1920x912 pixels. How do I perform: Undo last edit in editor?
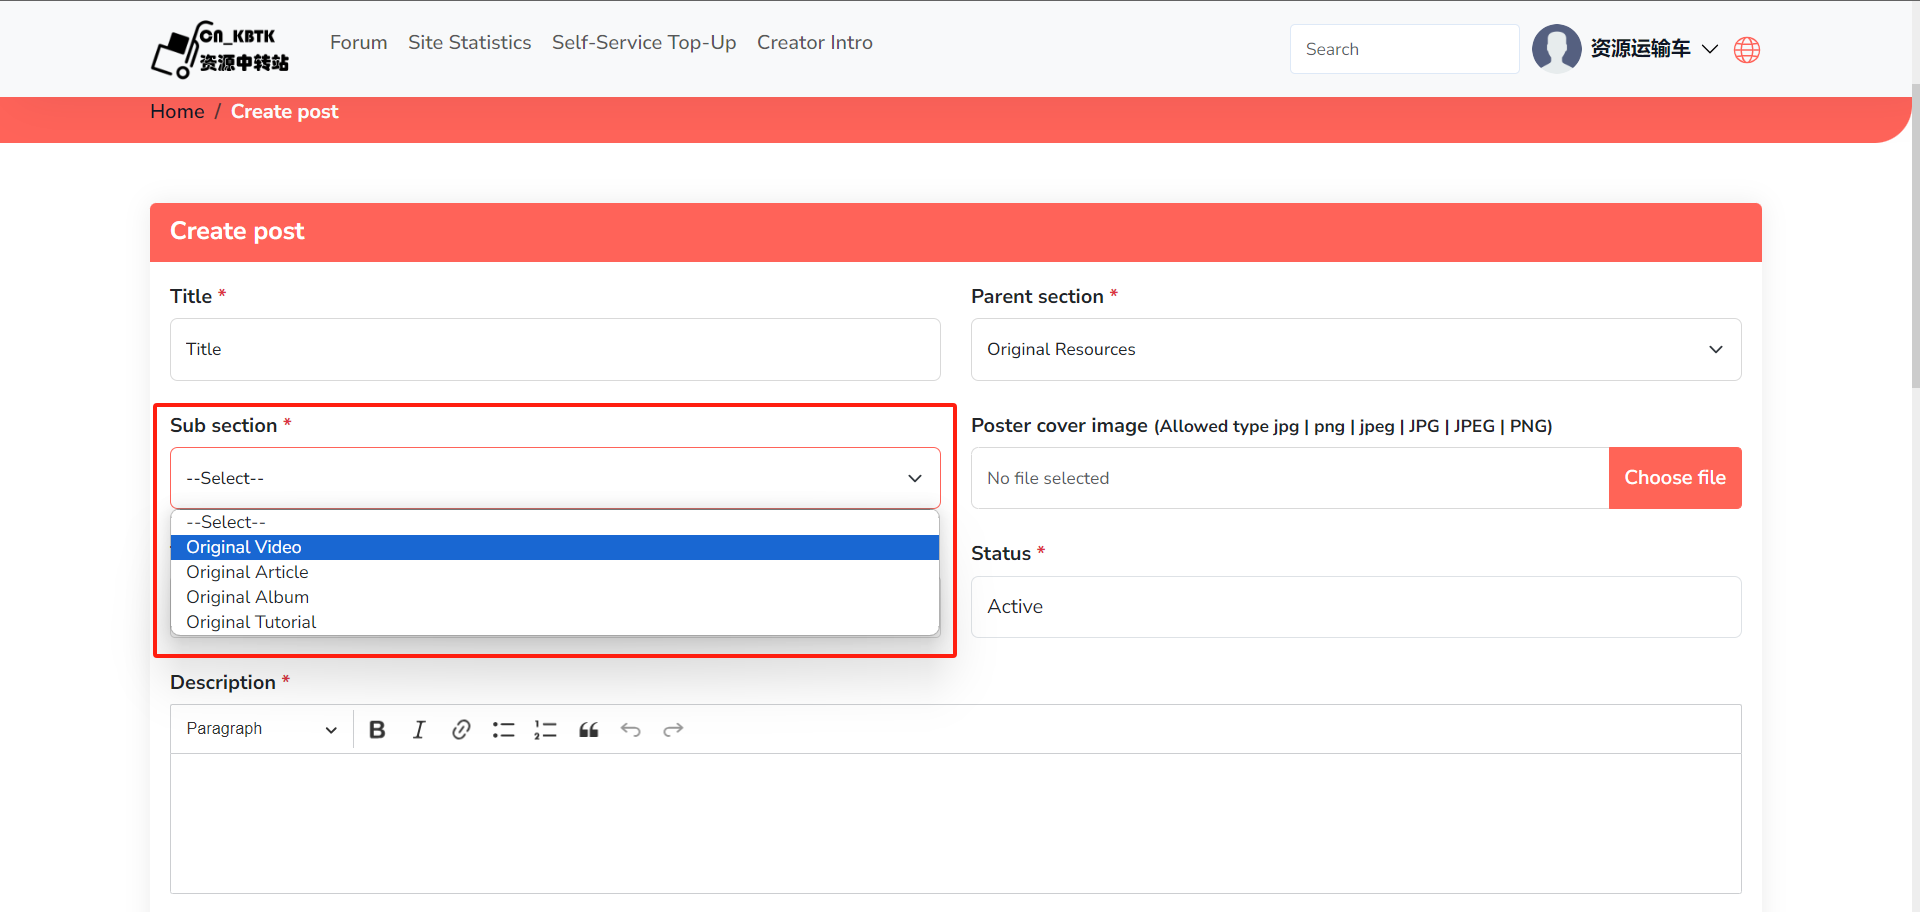coord(630,730)
